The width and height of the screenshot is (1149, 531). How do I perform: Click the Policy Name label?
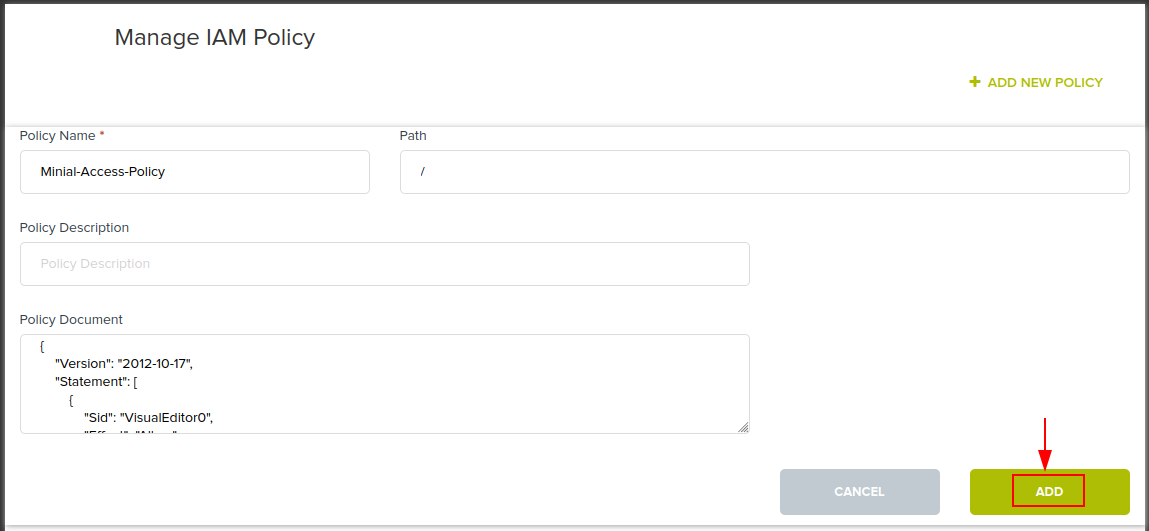pyautogui.click(x=57, y=136)
